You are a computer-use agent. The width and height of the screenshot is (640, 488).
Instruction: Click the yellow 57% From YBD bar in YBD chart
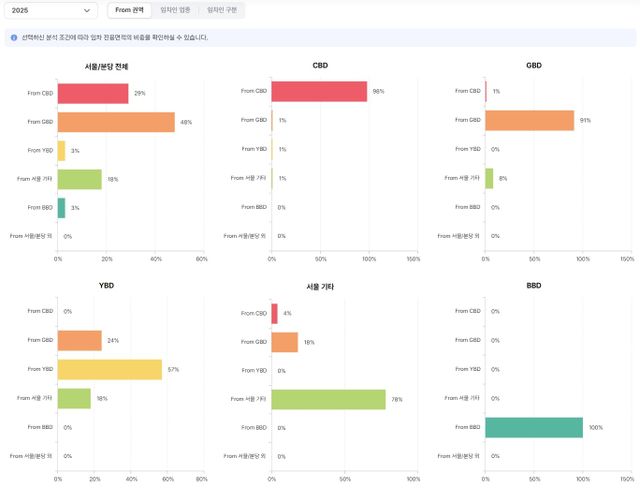pos(110,369)
